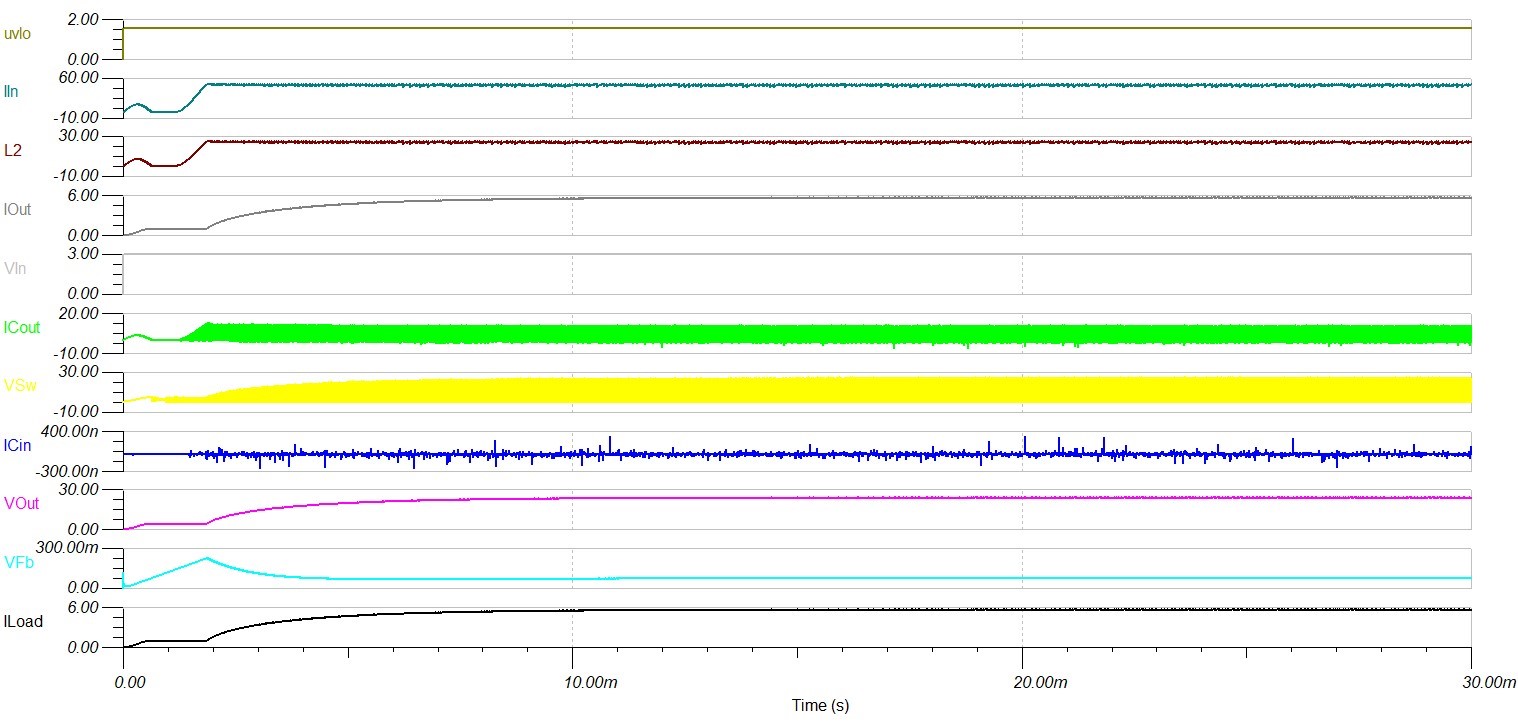Image resolution: width=1518 pixels, height=725 pixels.
Task: Select the IIn trace label
Action: [11, 91]
